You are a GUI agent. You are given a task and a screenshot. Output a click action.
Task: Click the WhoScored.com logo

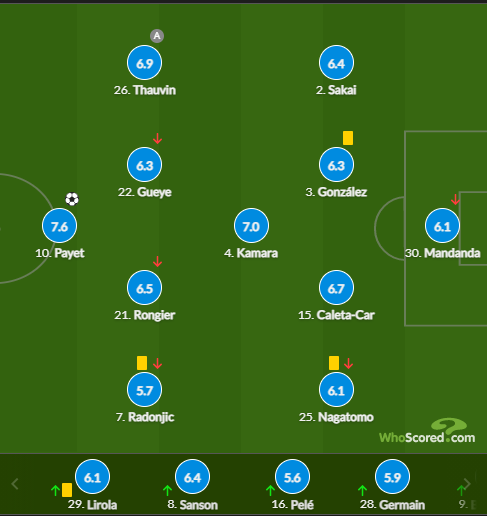pos(427,431)
